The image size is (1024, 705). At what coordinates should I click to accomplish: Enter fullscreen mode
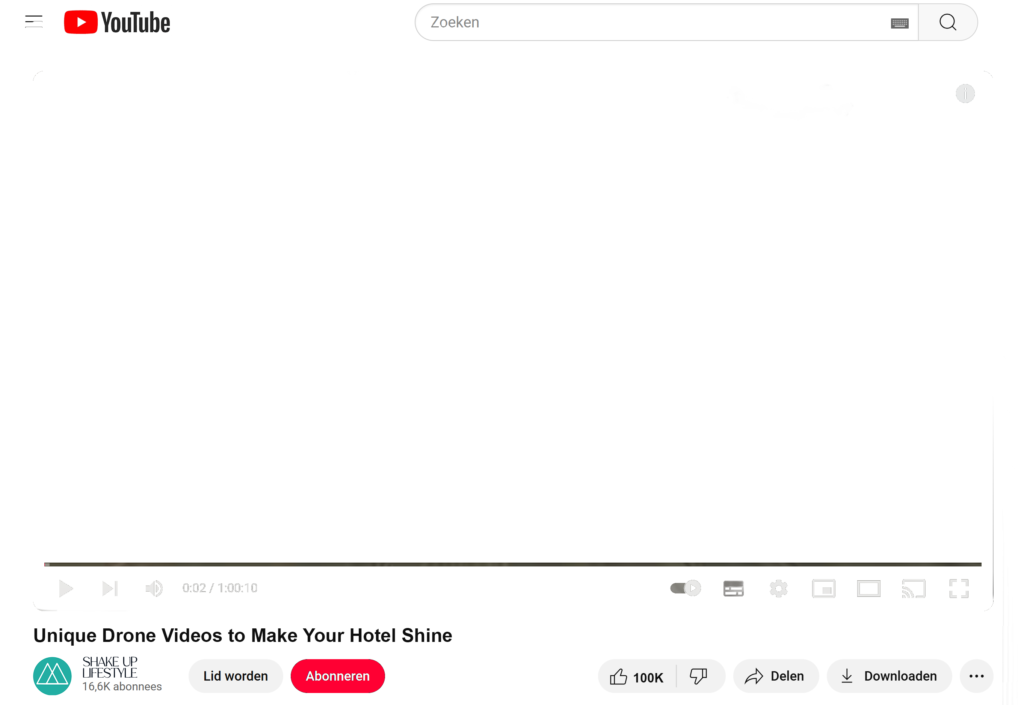pos(959,588)
